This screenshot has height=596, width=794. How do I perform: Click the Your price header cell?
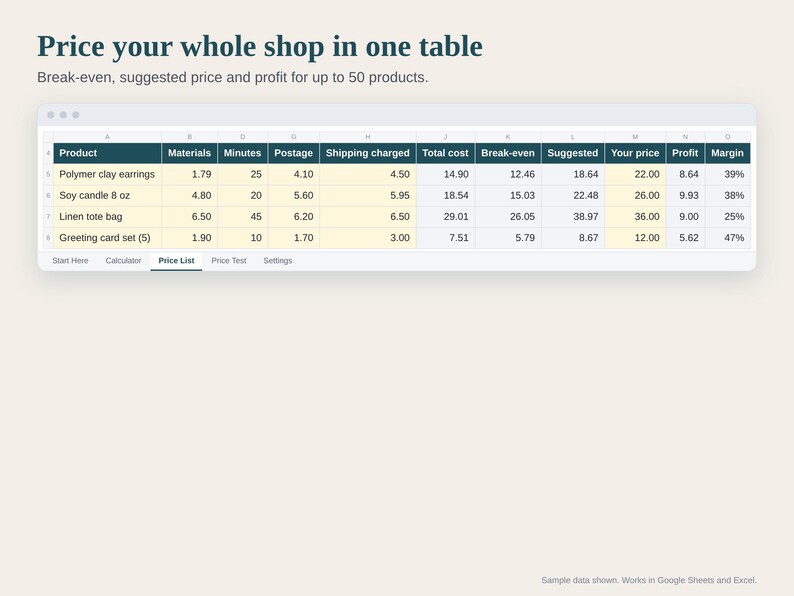click(635, 153)
